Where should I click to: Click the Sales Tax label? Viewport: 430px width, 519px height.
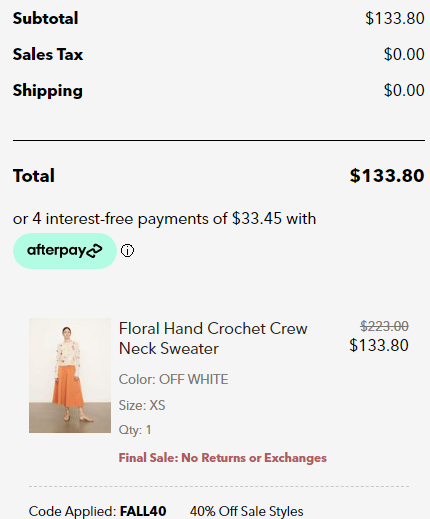48,54
